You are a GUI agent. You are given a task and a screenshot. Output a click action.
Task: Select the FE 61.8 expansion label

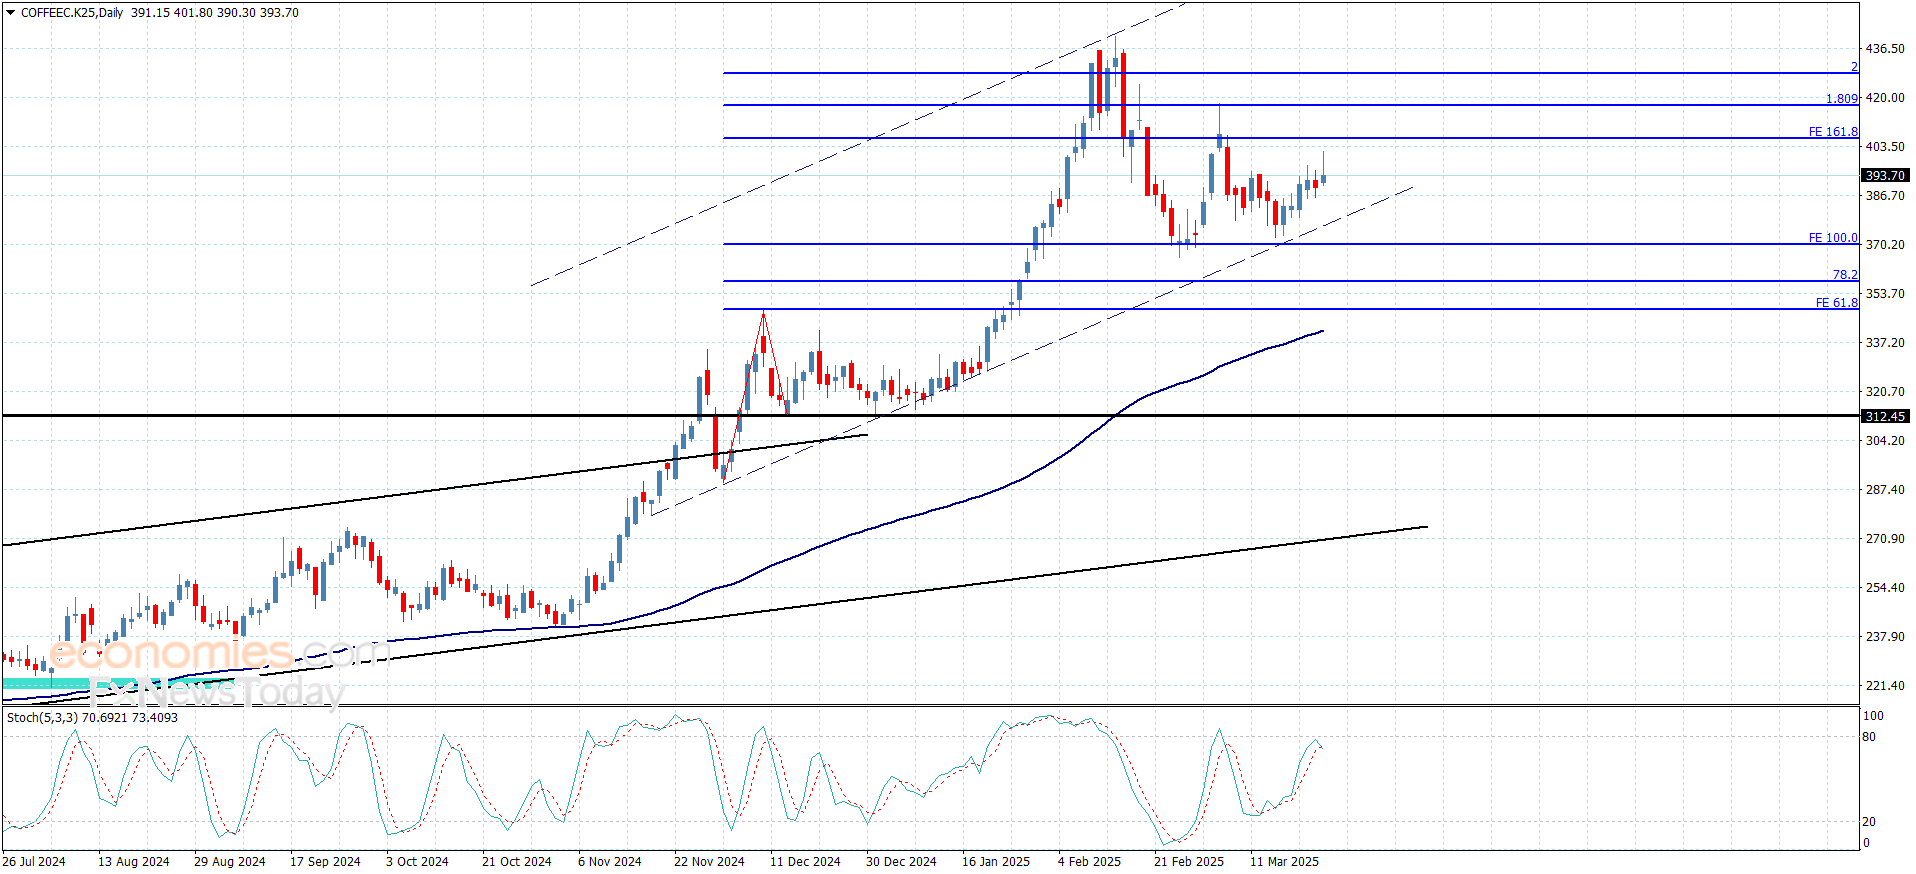click(x=1837, y=303)
